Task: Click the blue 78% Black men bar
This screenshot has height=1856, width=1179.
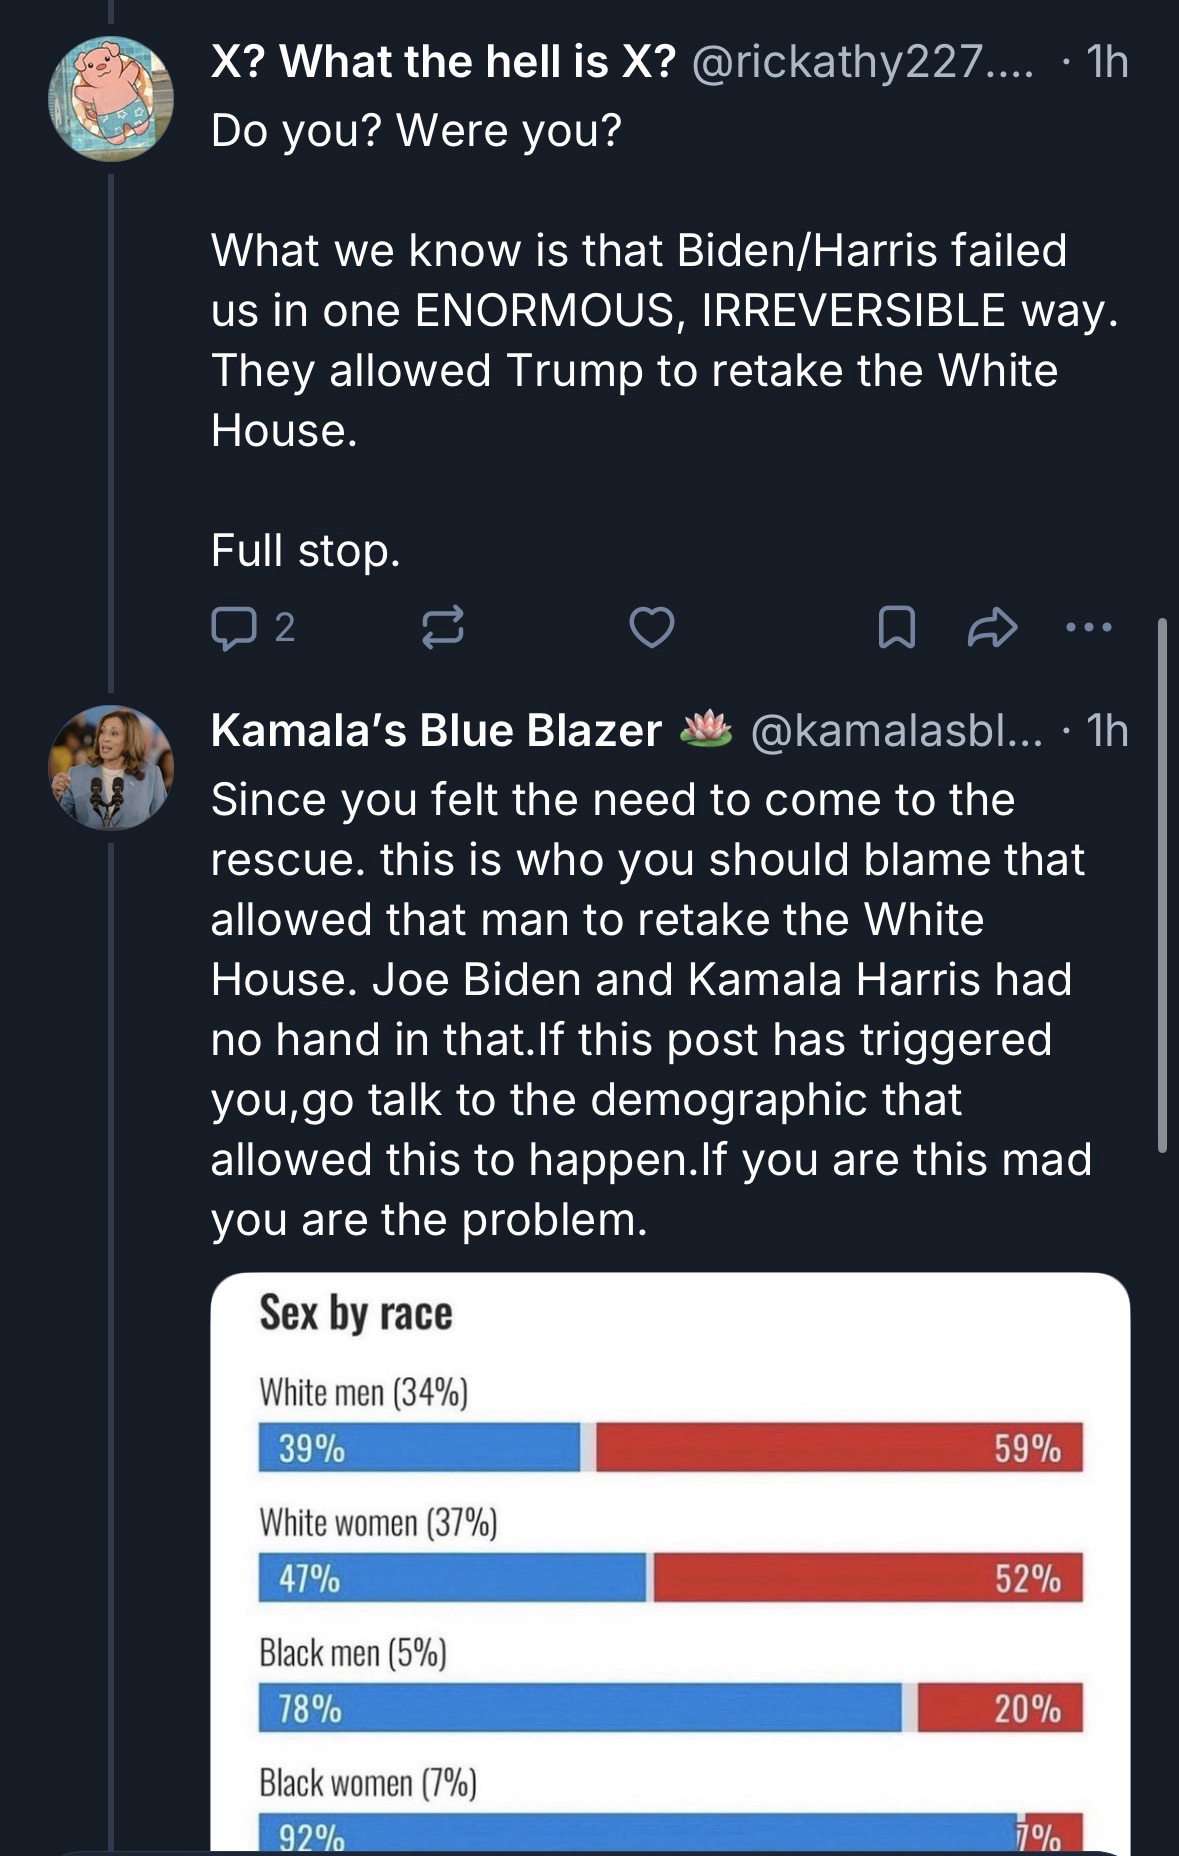Action: [x=580, y=1708]
